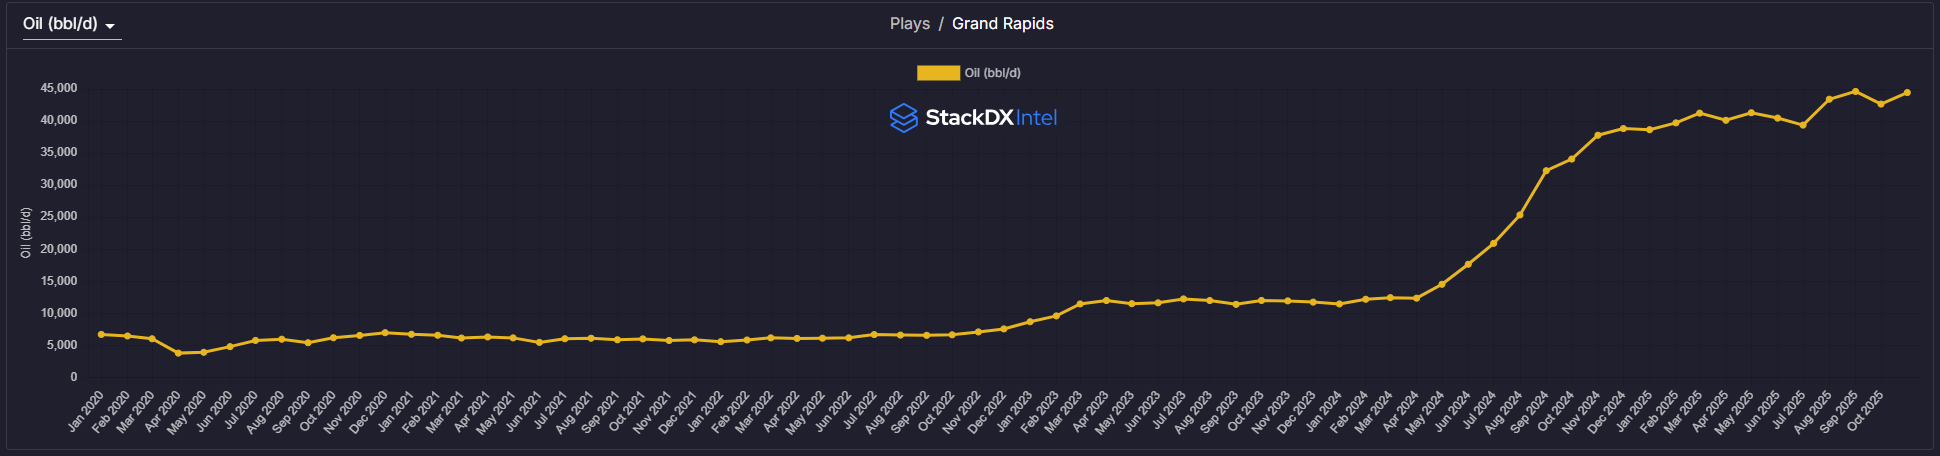
Task: Open the Oil (bbl/d) metric dropdown
Action: (x=61, y=24)
